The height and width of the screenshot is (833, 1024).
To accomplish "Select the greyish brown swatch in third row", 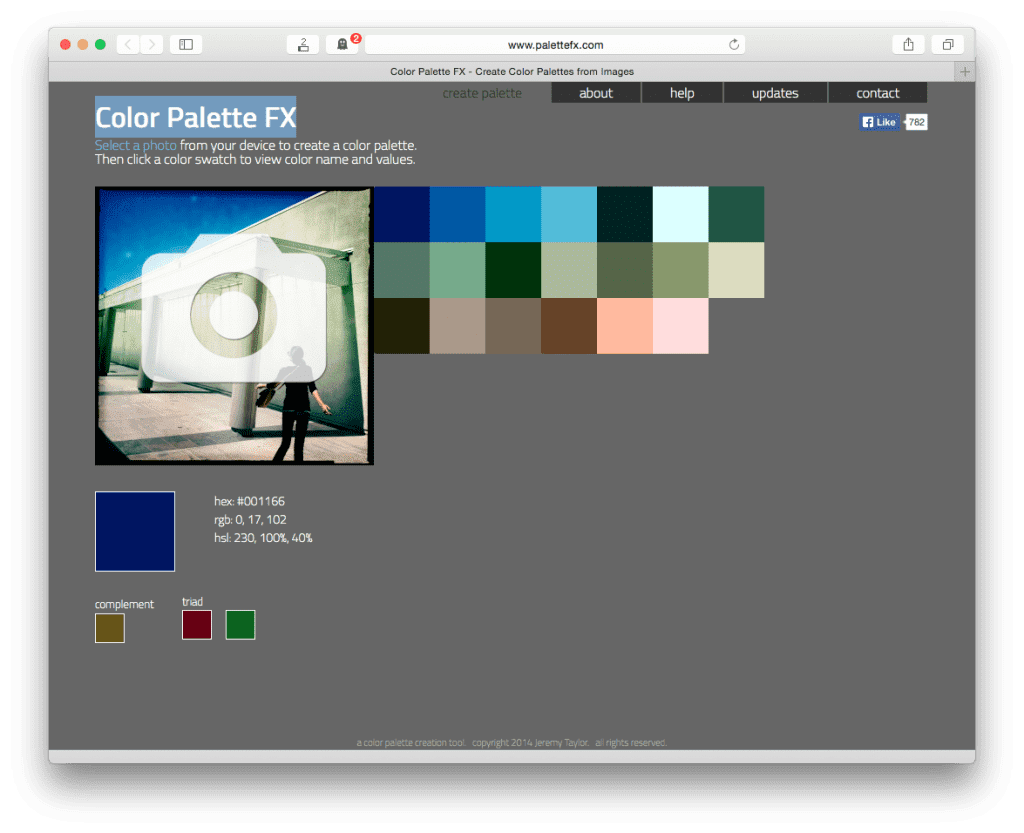I will point(513,326).
